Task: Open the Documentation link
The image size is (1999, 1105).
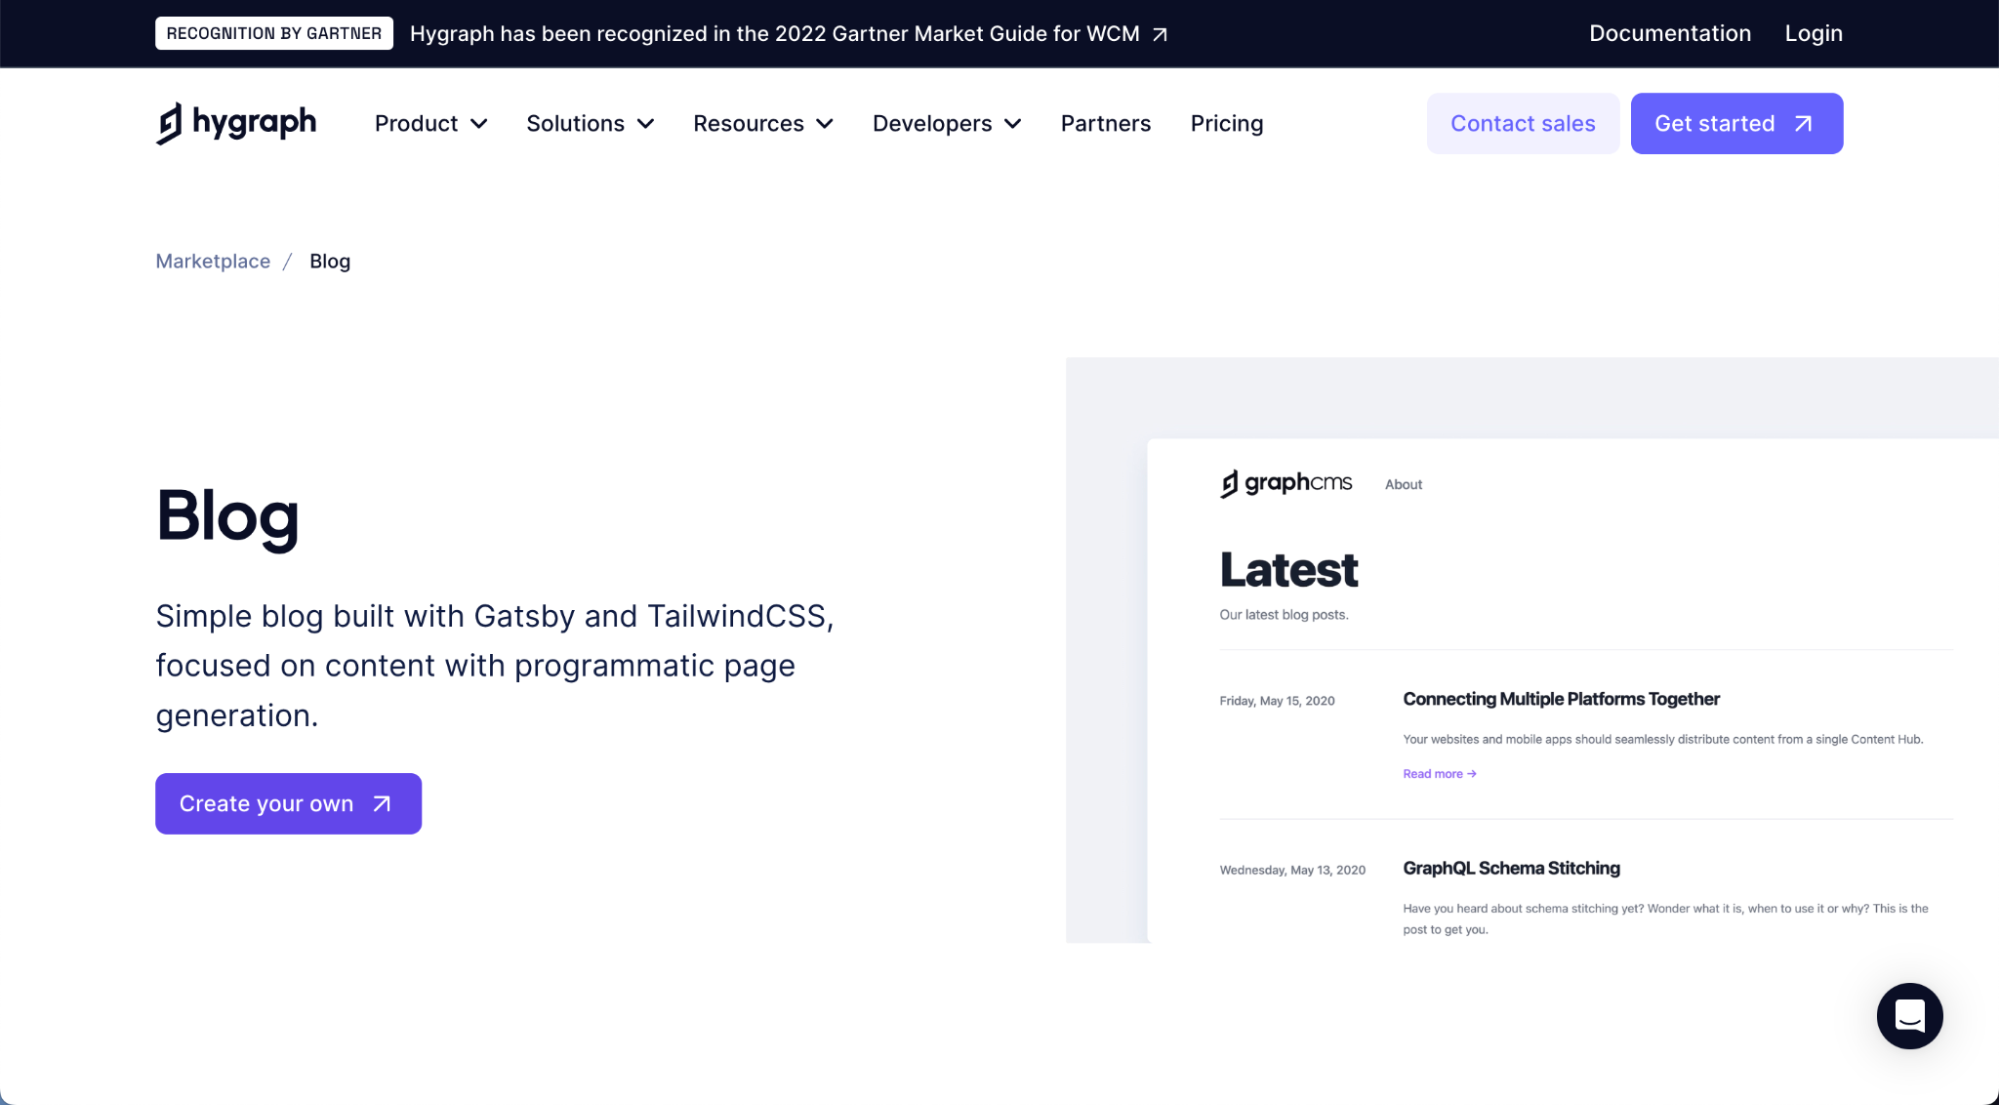Action: click(x=1669, y=33)
